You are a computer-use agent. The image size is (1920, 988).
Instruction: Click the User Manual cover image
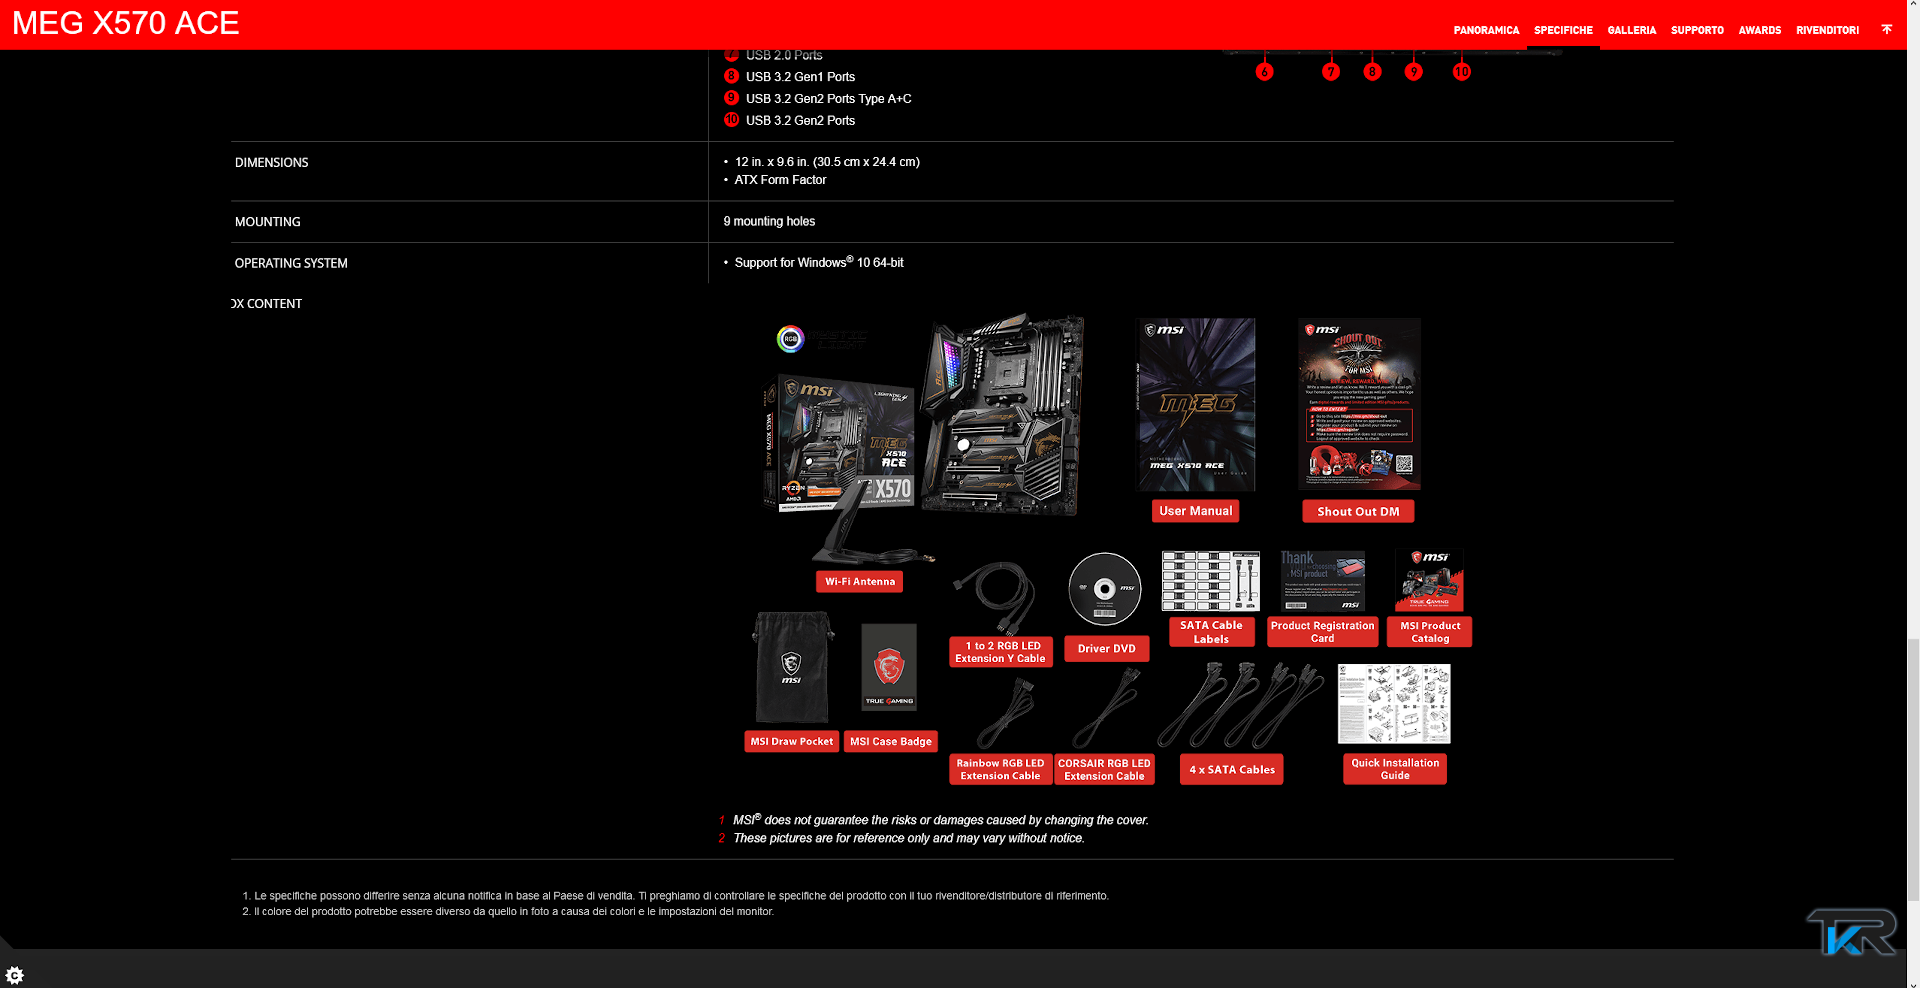click(1196, 405)
